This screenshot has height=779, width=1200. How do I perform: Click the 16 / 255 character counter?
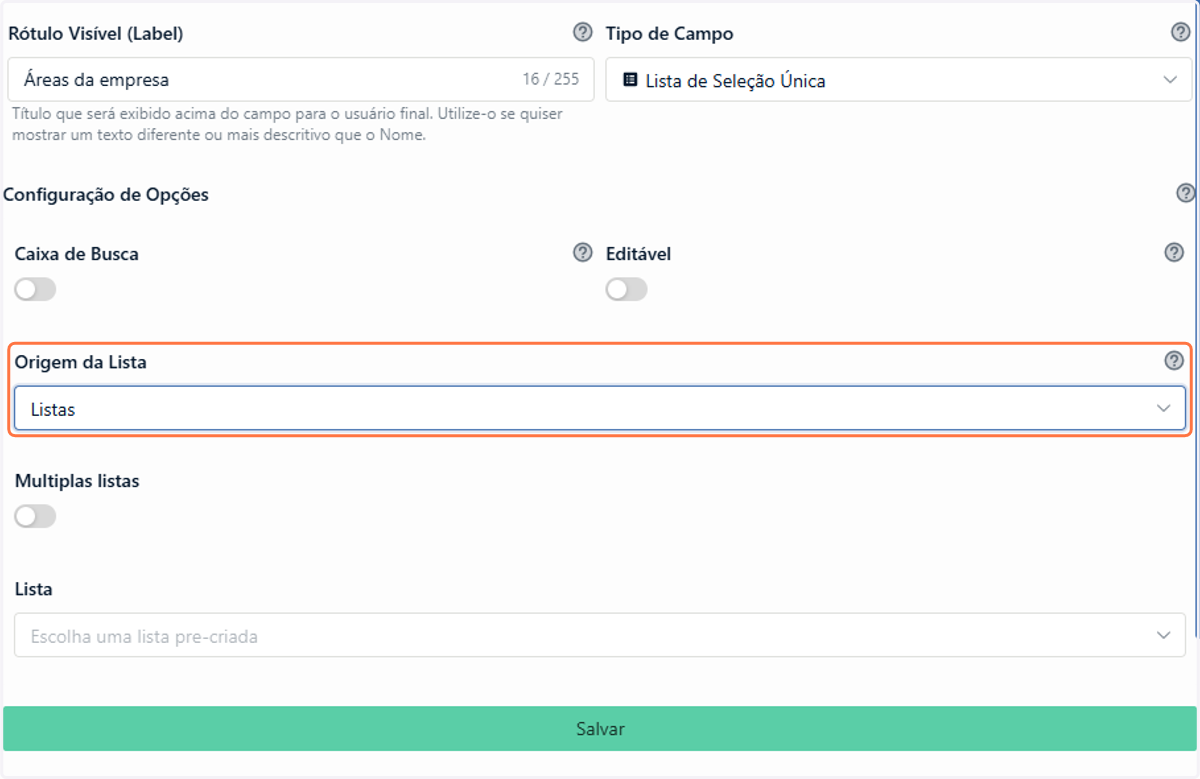click(x=551, y=79)
